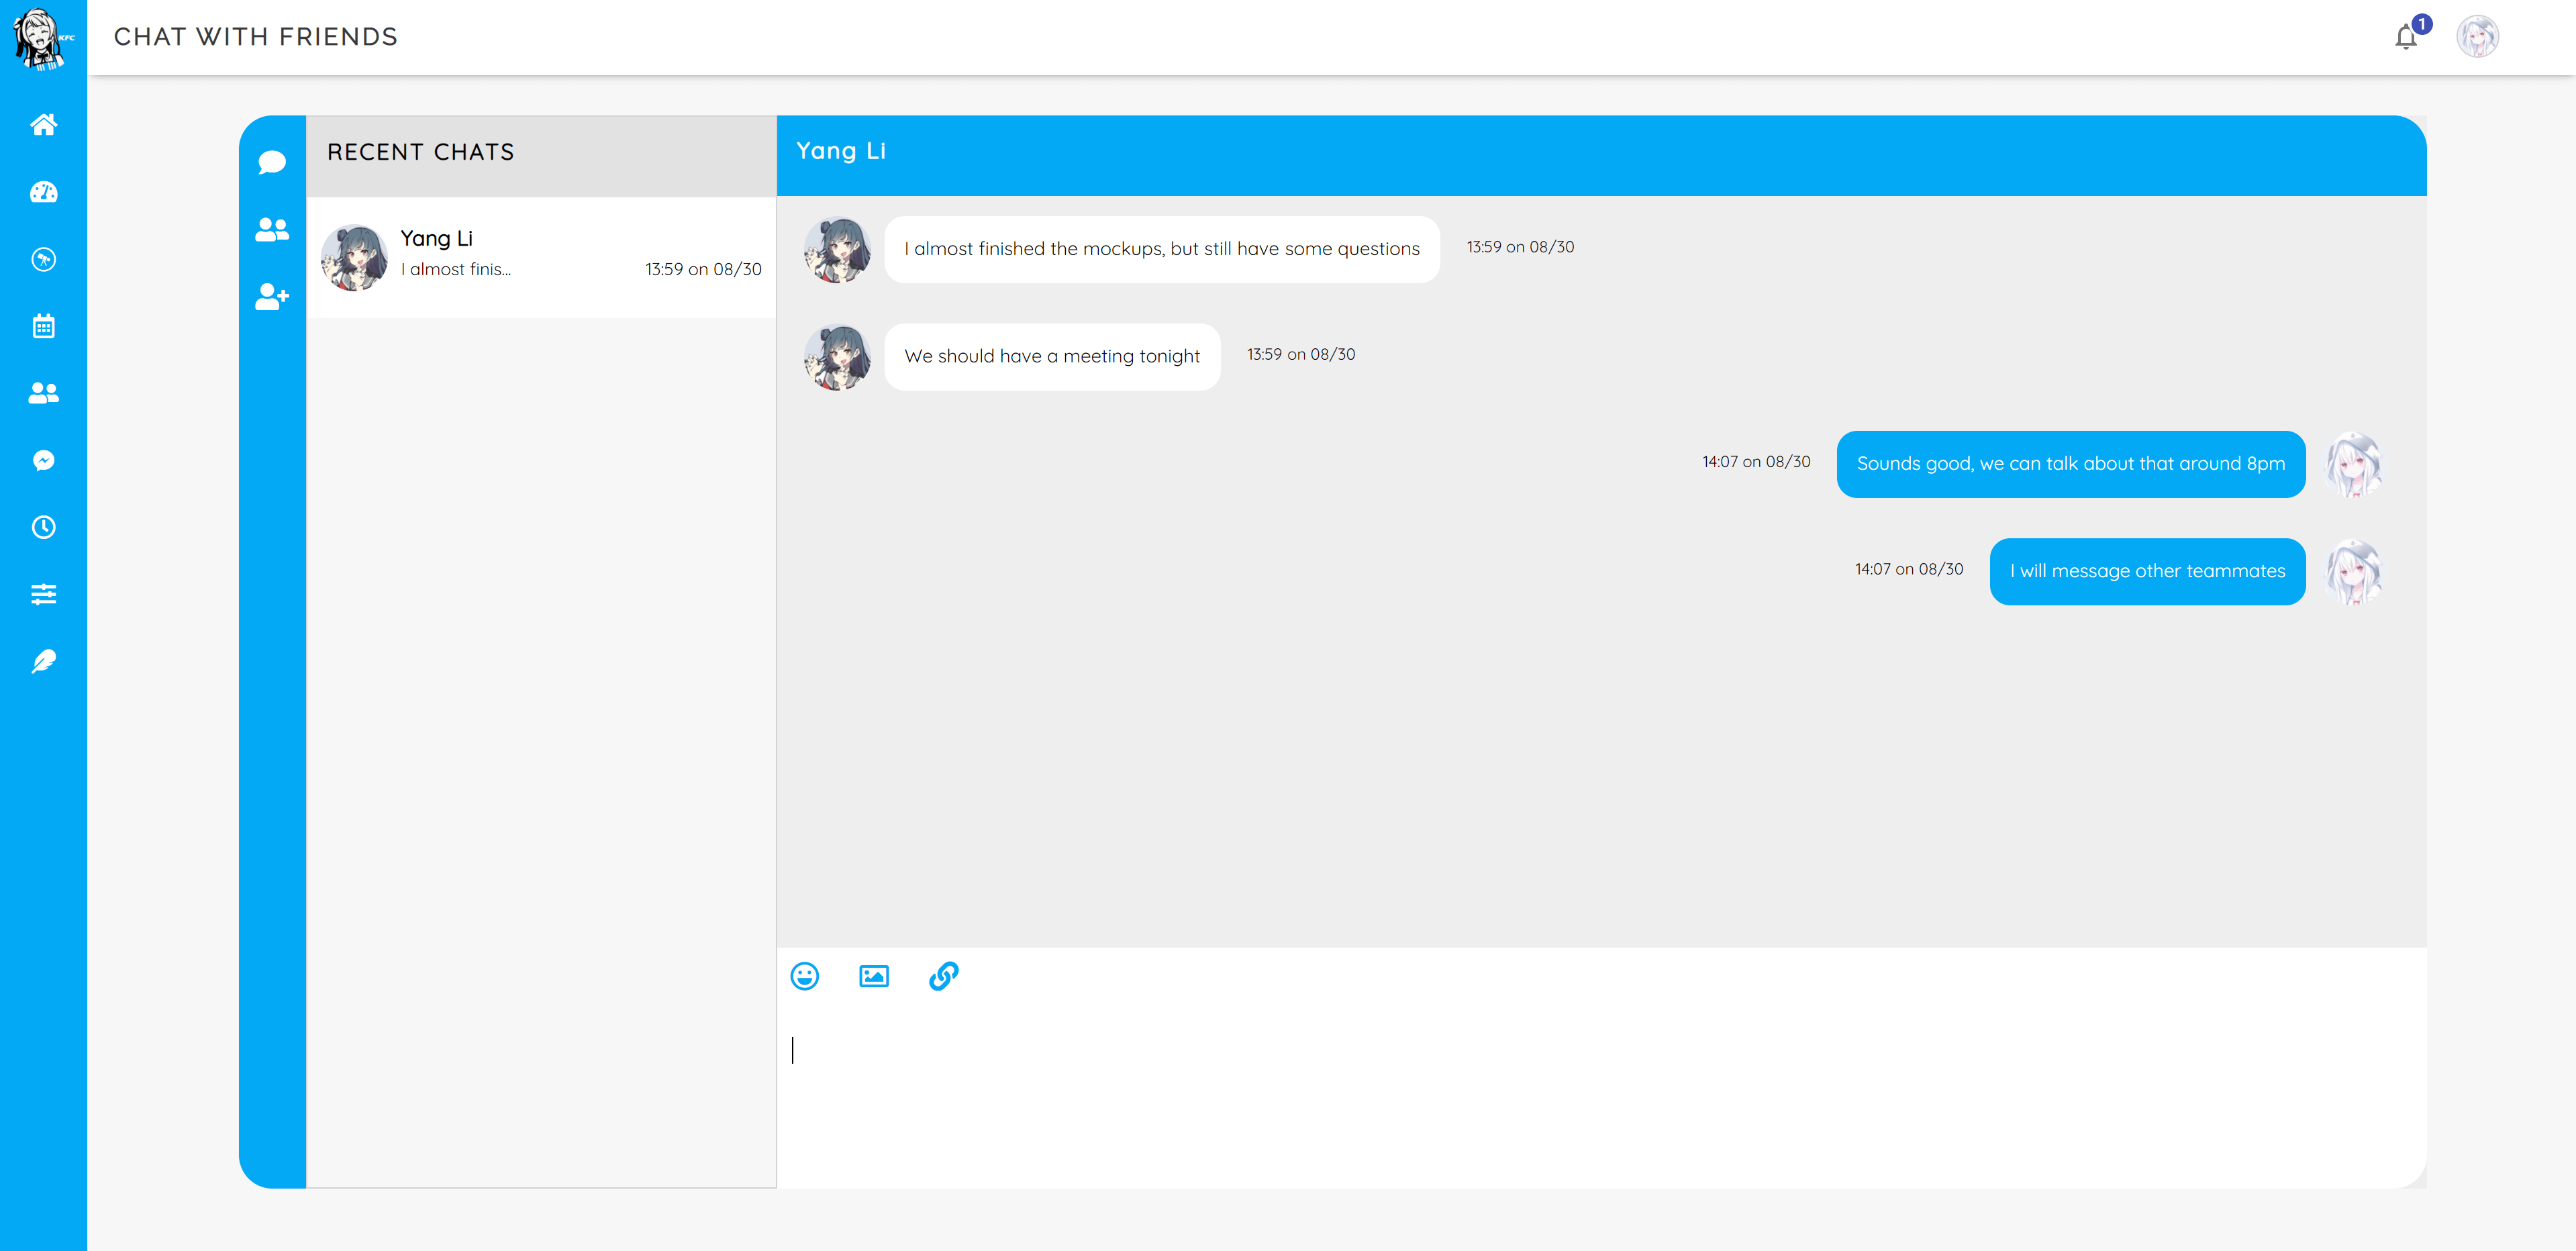Open the notification bell
Viewport: 2576px width, 1251px height.
[2405, 38]
